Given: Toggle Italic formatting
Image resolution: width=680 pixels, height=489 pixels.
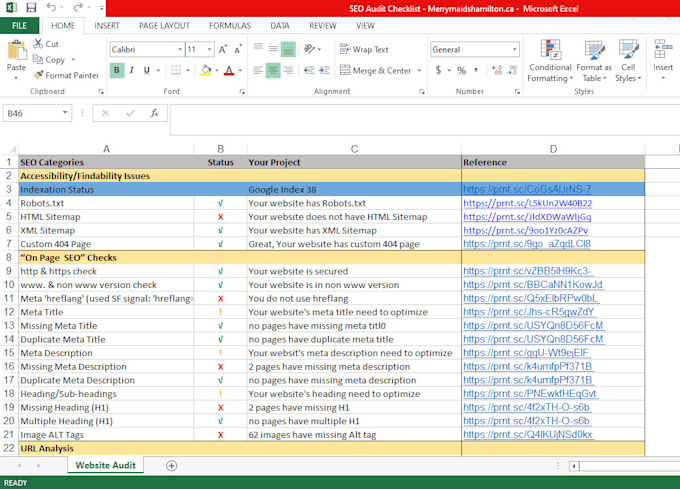Looking at the screenshot, I should [132, 70].
